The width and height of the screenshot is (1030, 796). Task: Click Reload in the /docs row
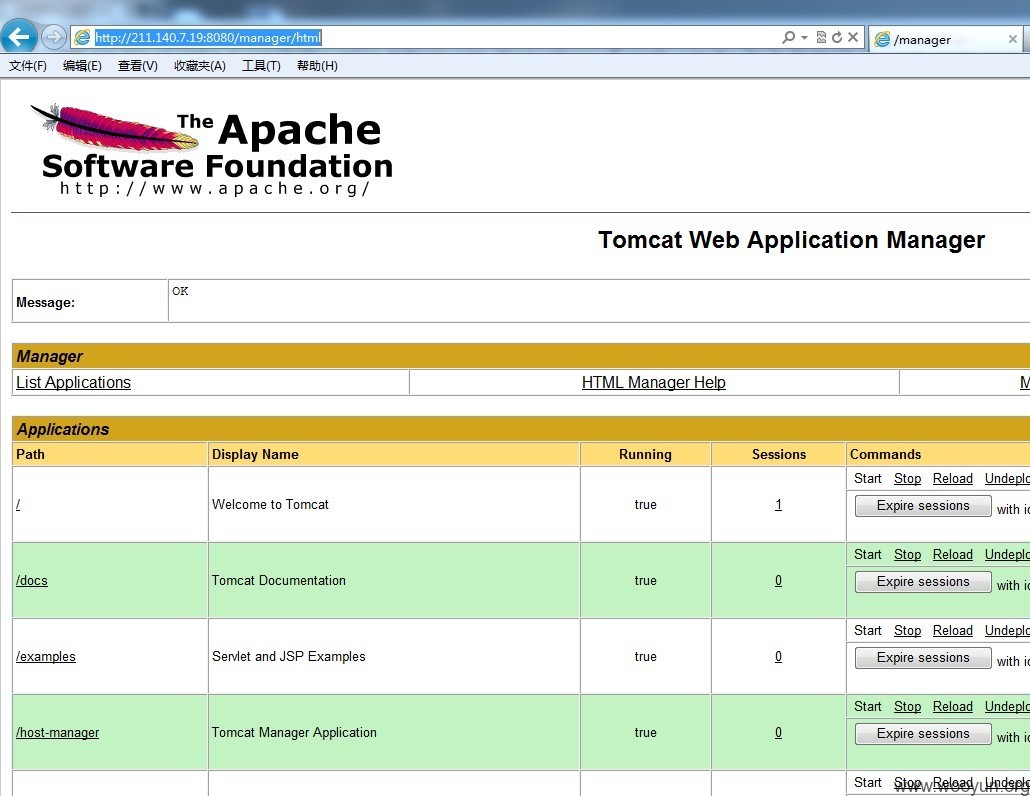952,555
